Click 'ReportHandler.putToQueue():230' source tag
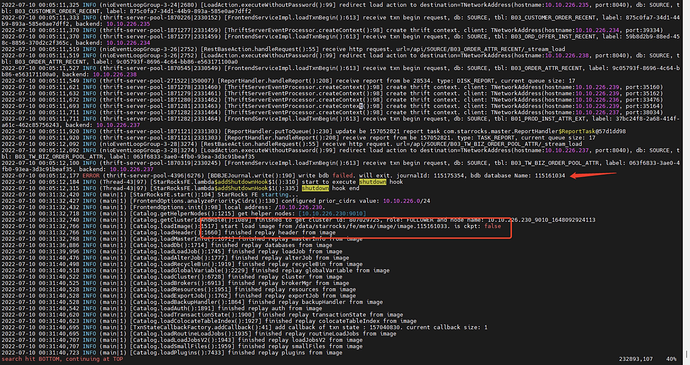The image size is (690, 365). 278,131
